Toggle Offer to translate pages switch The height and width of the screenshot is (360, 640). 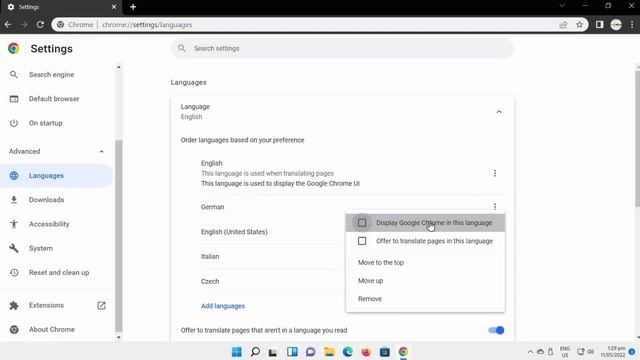(x=496, y=330)
